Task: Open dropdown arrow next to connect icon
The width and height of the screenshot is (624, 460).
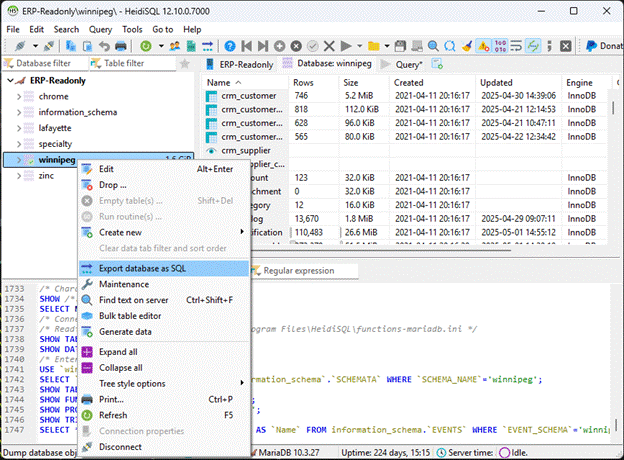Action: pos(35,46)
